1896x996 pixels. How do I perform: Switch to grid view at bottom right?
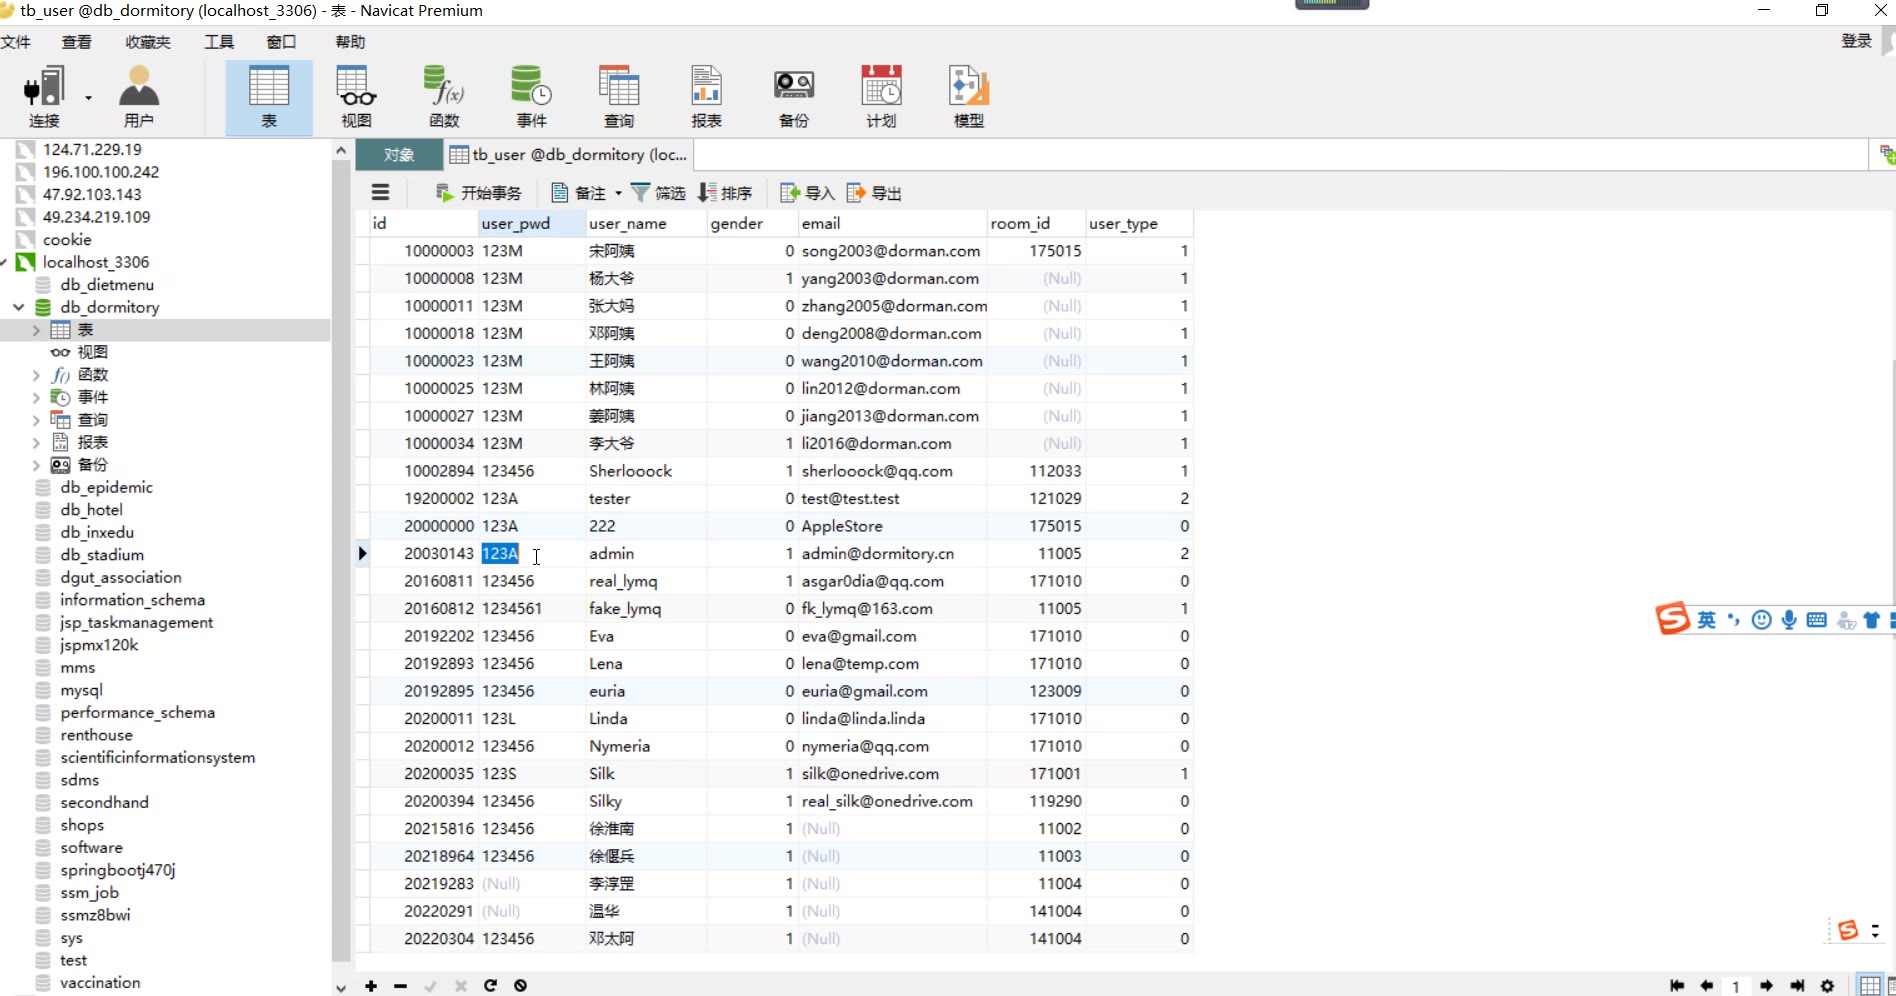click(x=1870, y=986)
